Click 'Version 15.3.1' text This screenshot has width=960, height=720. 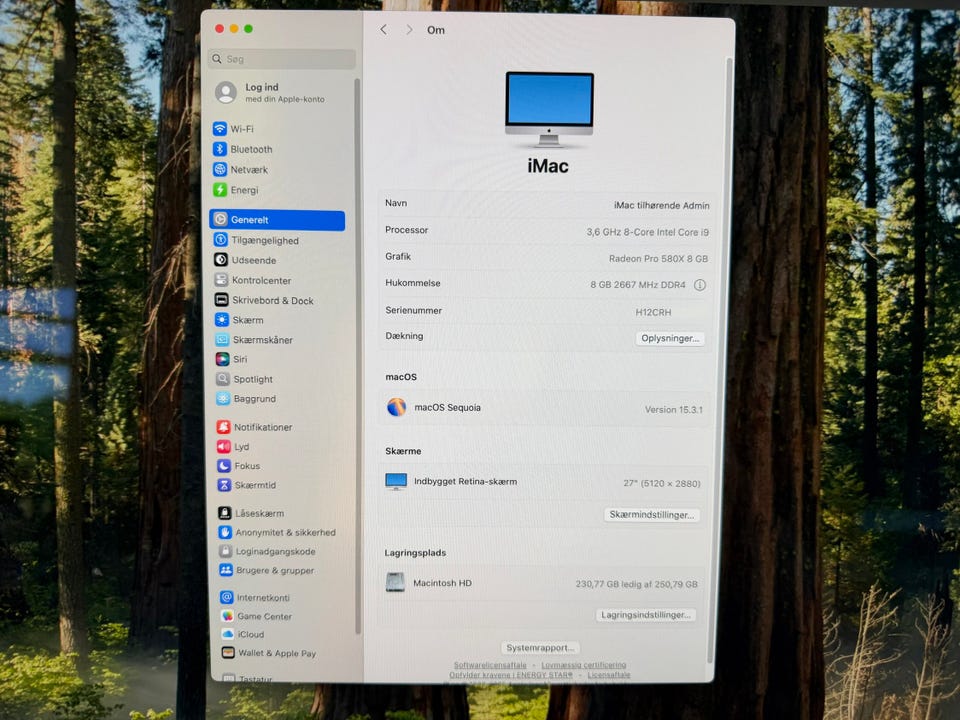tap(673, 410)
